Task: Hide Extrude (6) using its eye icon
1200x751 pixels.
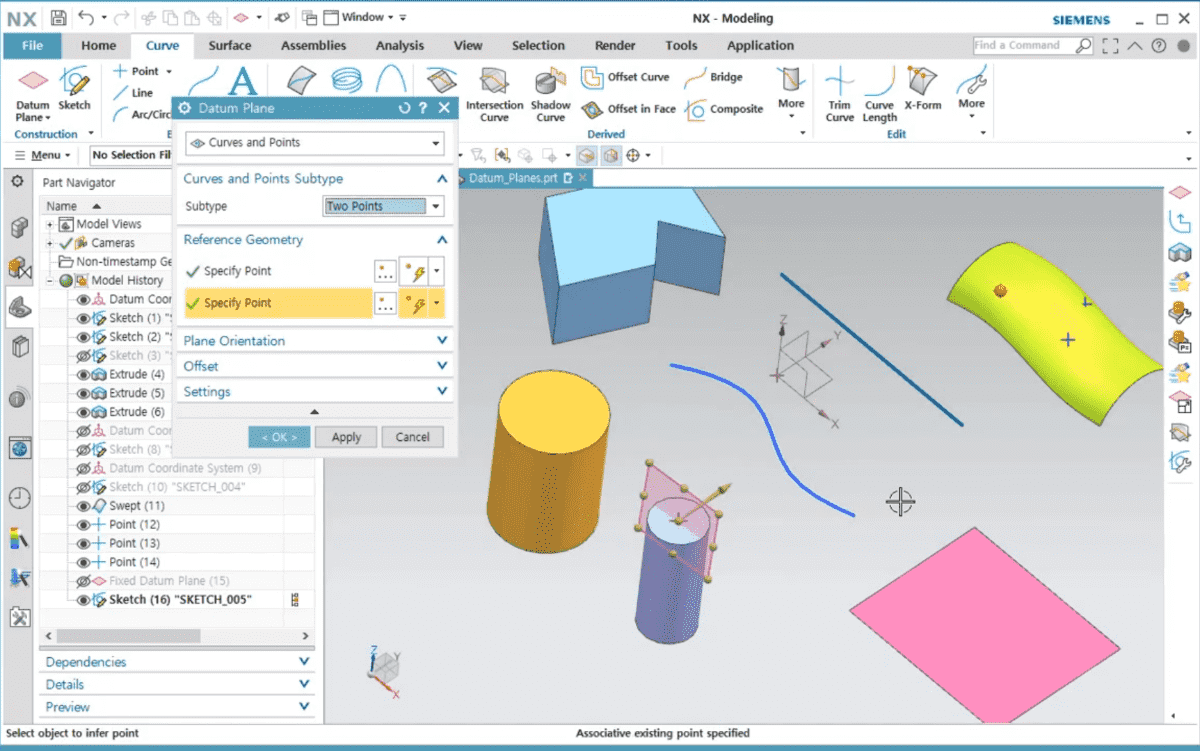Action: [84, 412]
